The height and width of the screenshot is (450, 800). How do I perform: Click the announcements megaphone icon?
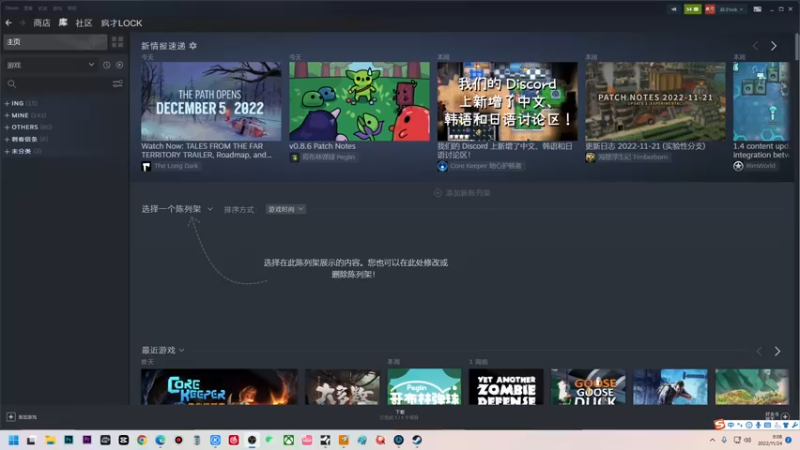673,9
